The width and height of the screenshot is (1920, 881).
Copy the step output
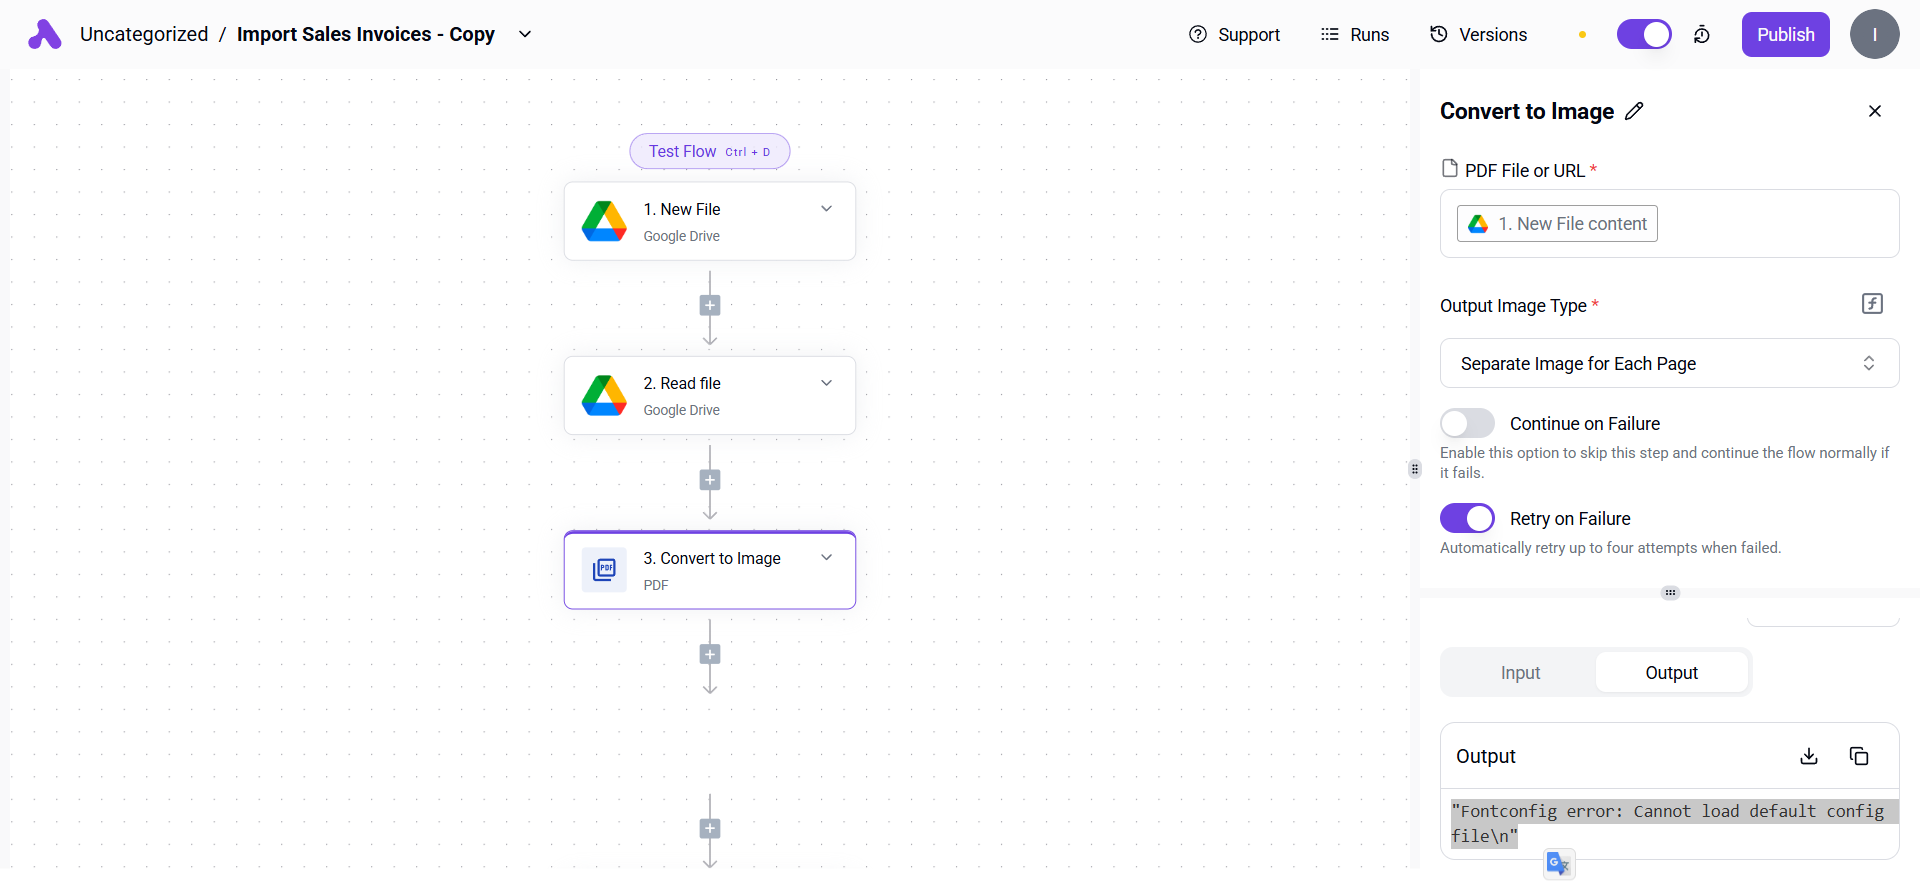click(1859, 756)
